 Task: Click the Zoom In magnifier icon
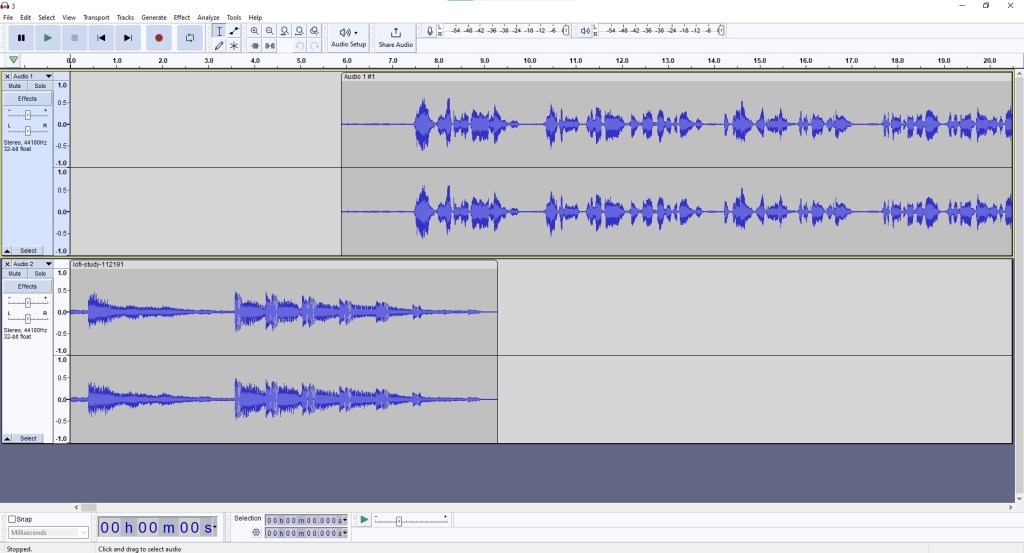tap(255, 31)
